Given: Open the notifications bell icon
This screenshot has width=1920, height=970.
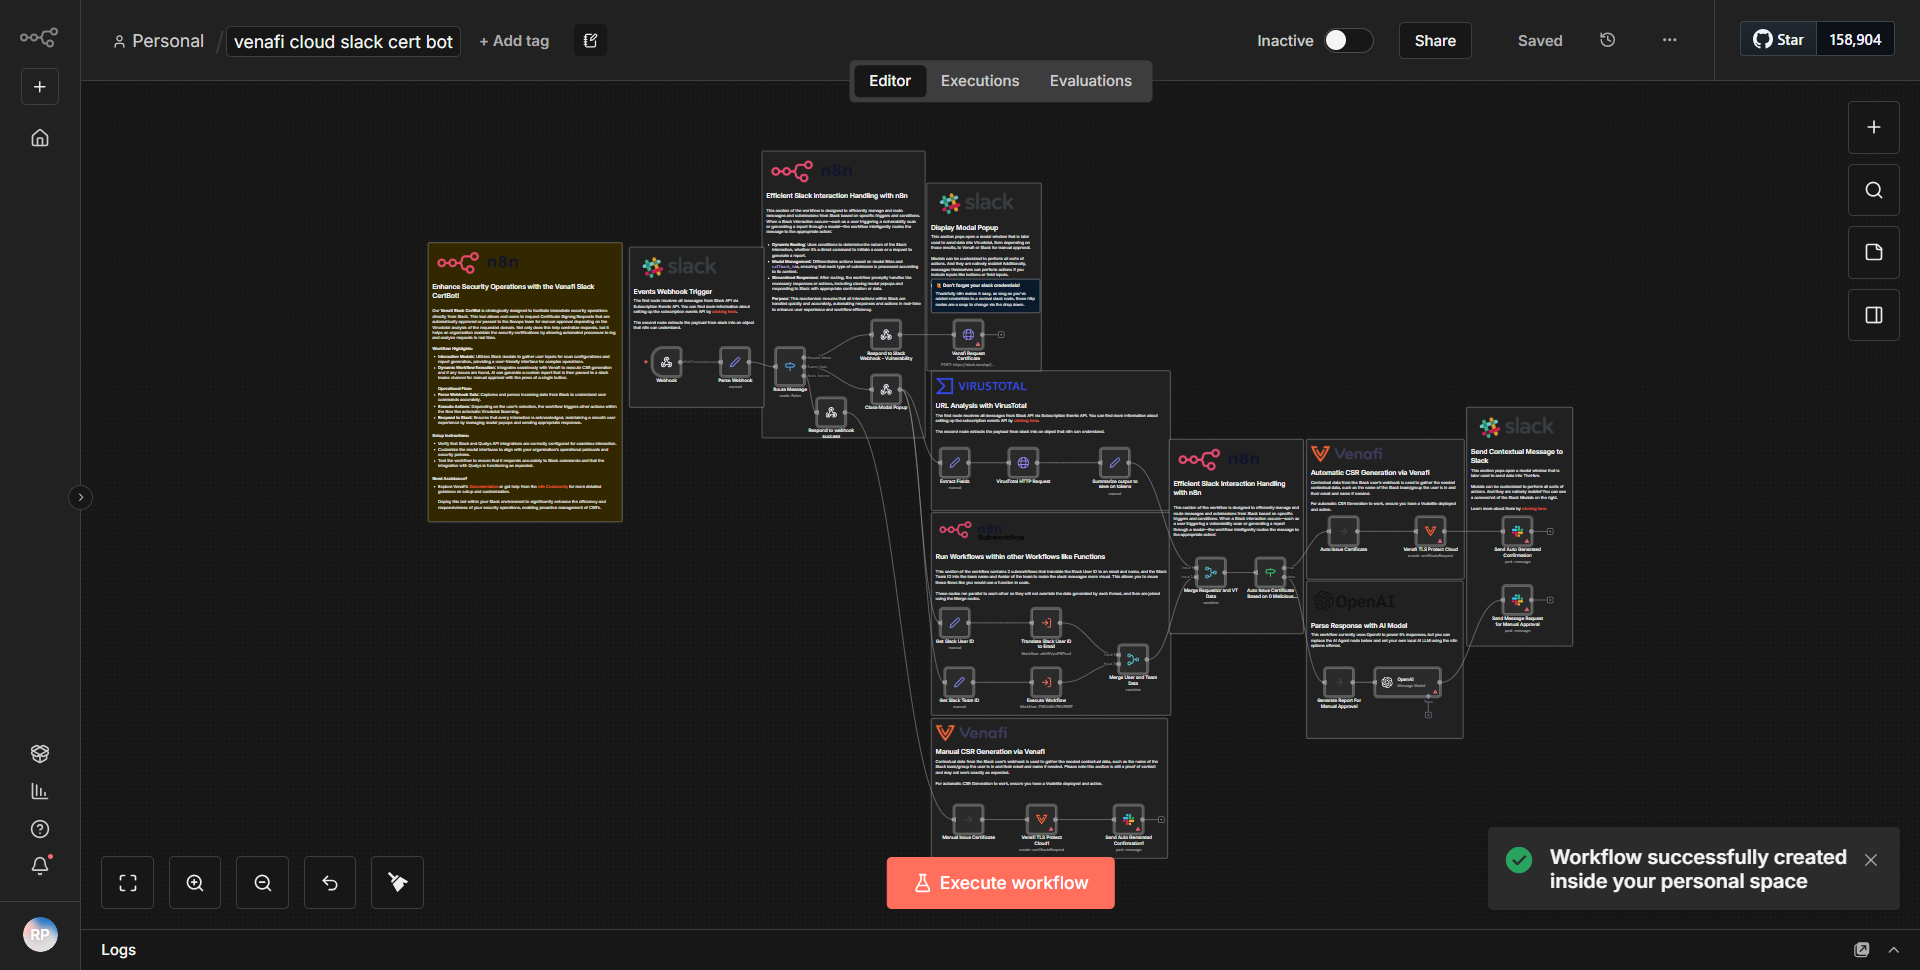Looking at the screenshot, I should 40,866.
